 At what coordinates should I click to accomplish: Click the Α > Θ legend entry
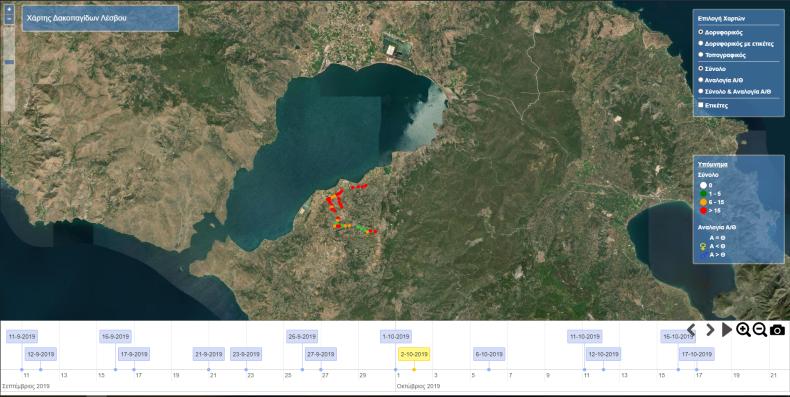[717, 255]
